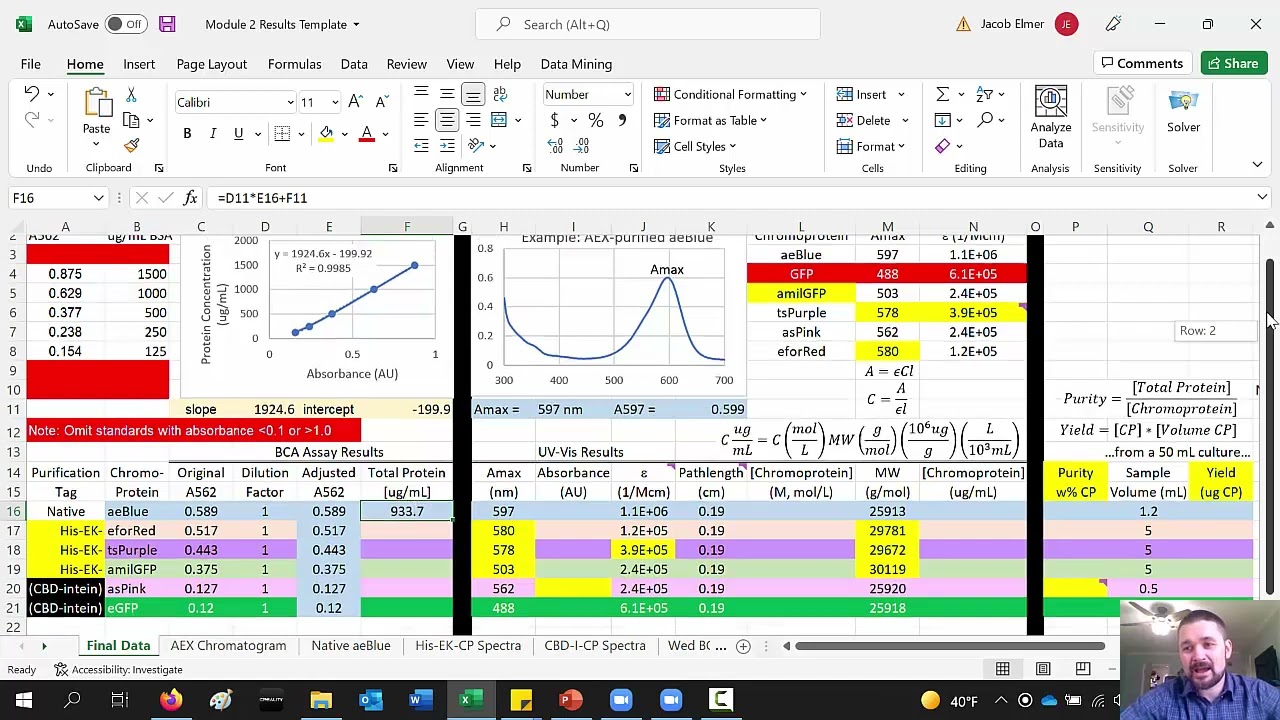
Task: Click the AutoSum sigma icon
Action: [942, 94]
